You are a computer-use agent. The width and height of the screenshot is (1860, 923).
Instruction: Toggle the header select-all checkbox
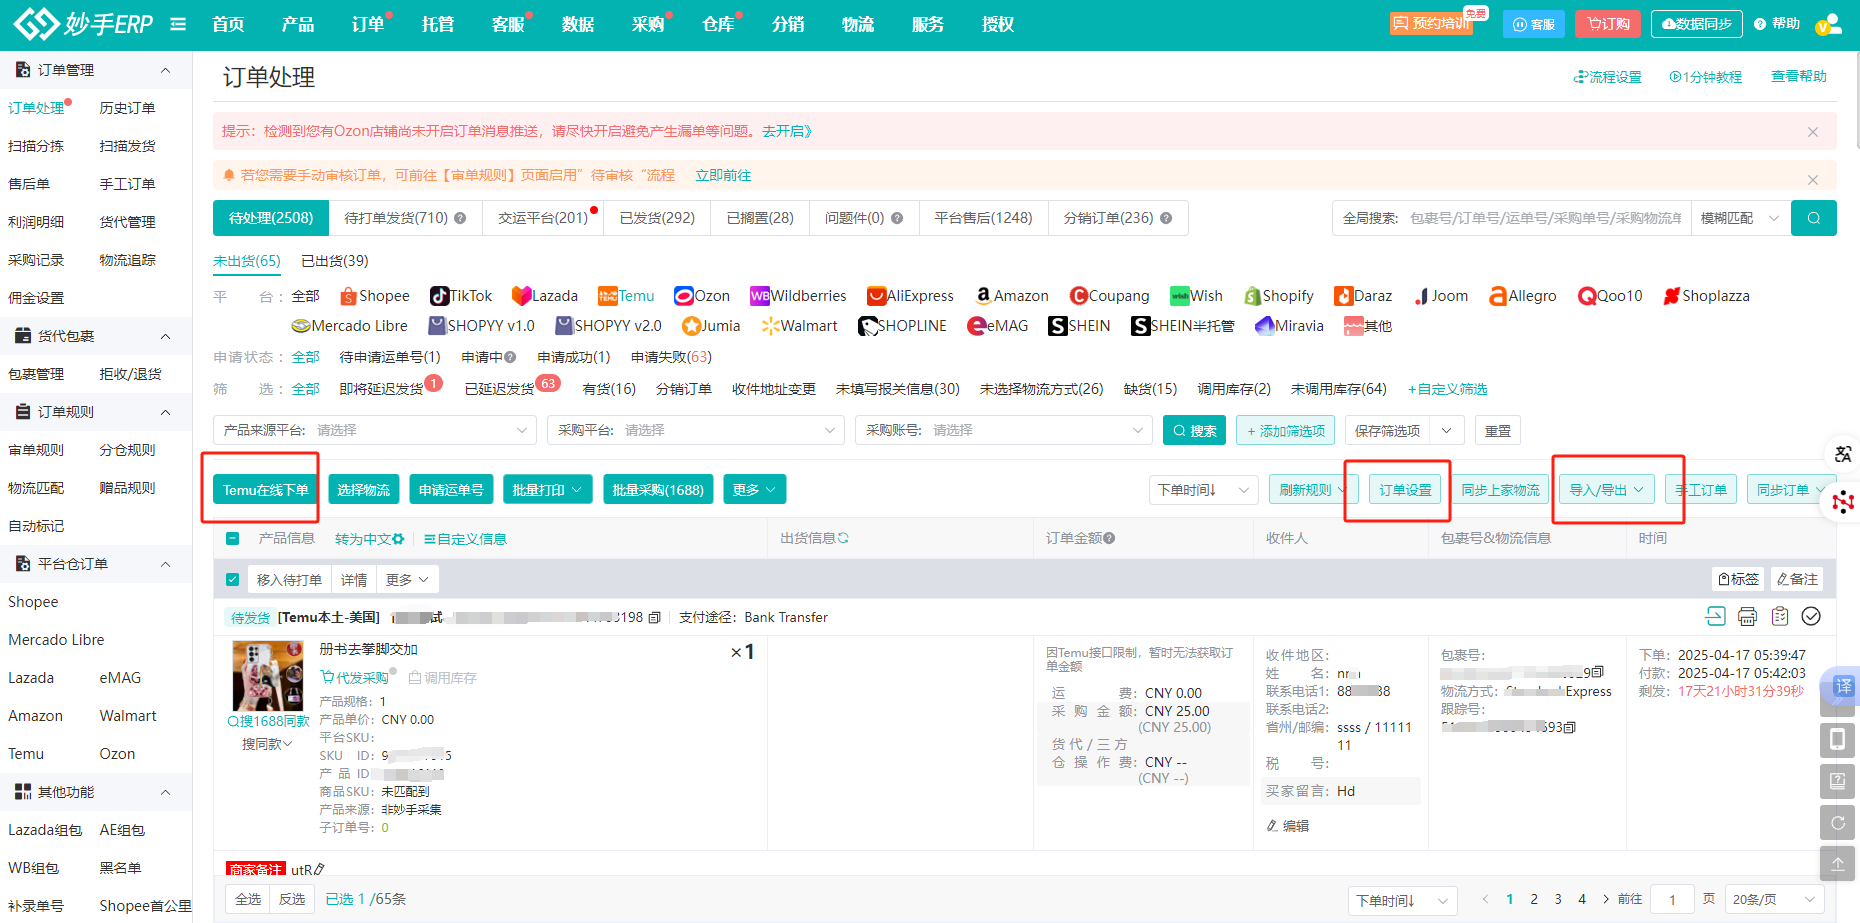pyautogui.click(x=232, y=539)
